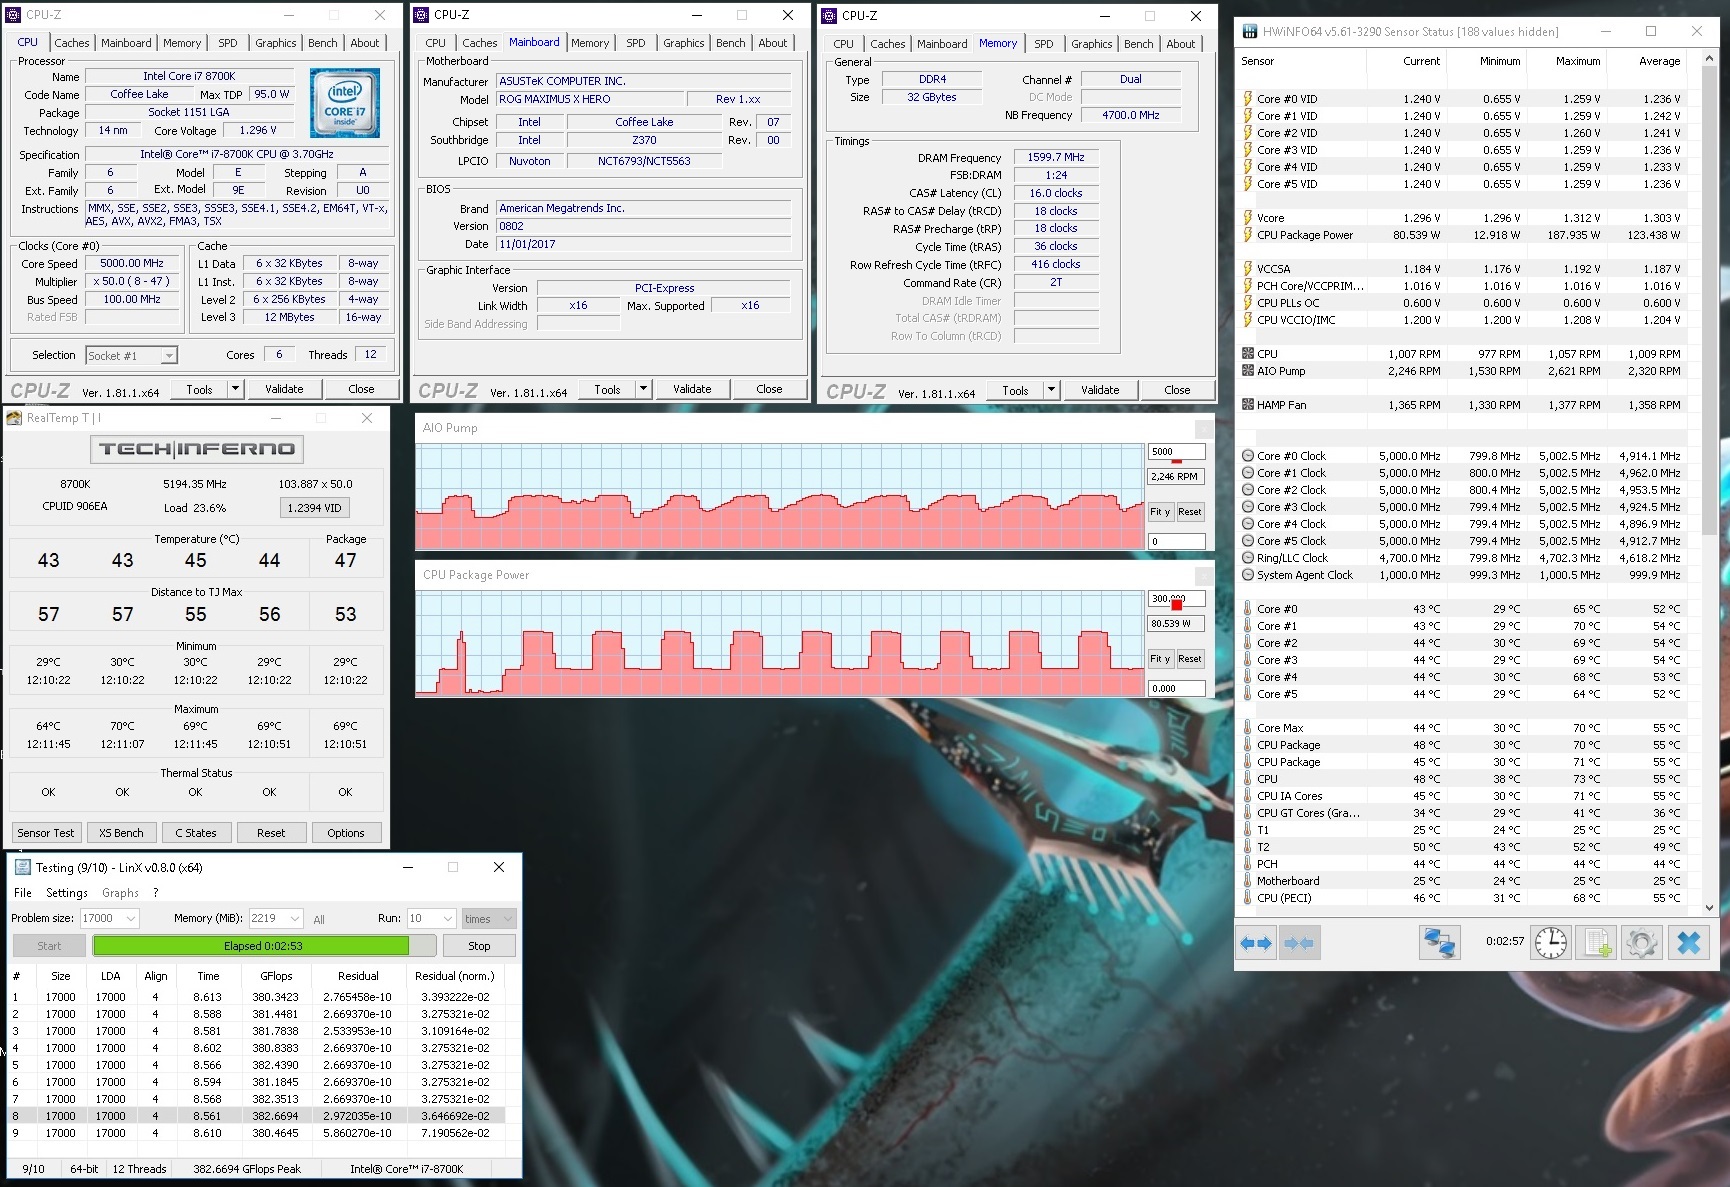This screenshot has width=1730, height=1187.
Task: Open the LinX Graphs menu
Action: tap(120, 893)
